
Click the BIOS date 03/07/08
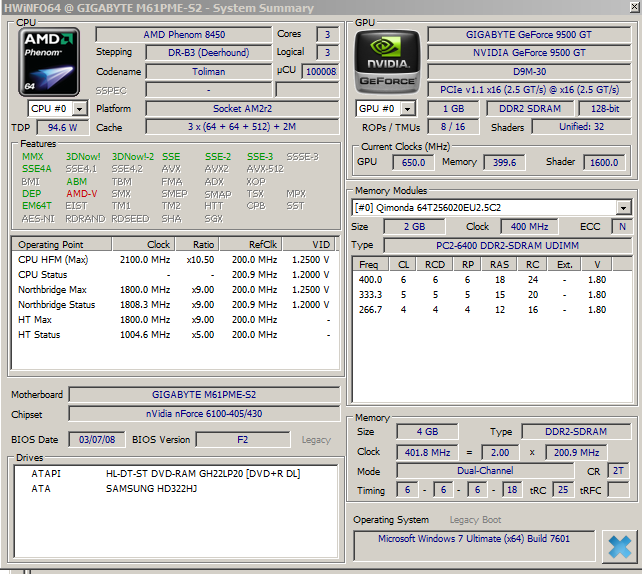pyautogui.click(x=97, y=440)
